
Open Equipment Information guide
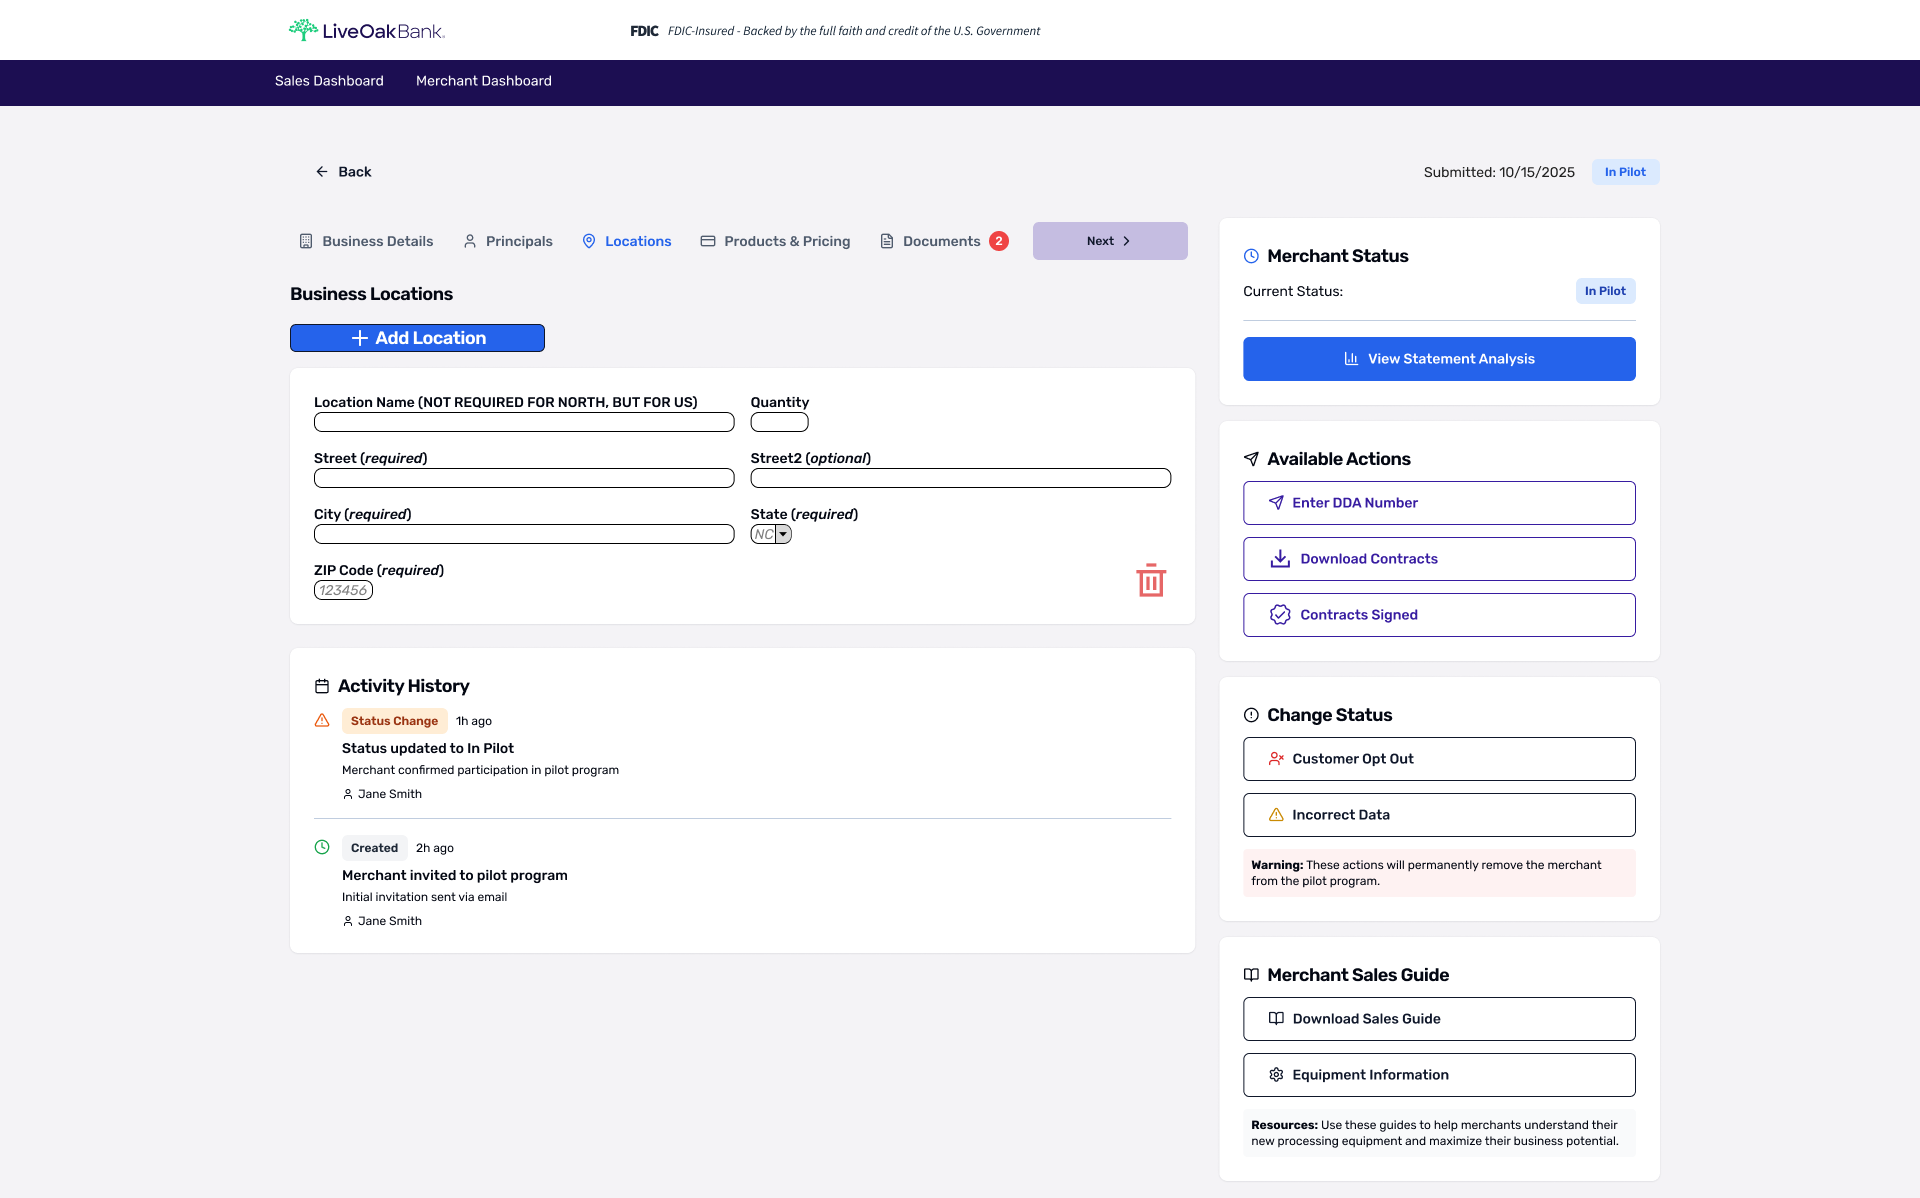pyautogui.click(x=1439, y=1075)
